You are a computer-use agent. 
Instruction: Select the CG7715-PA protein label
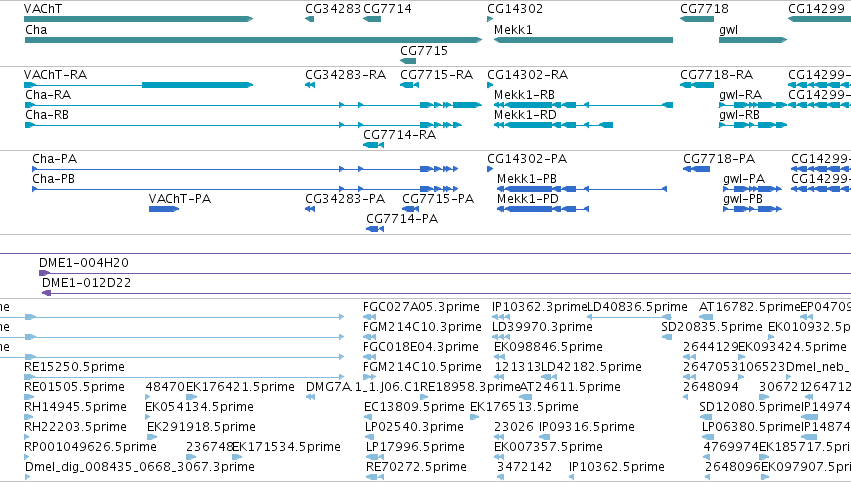pyautogui.click(x=438, y=199)
